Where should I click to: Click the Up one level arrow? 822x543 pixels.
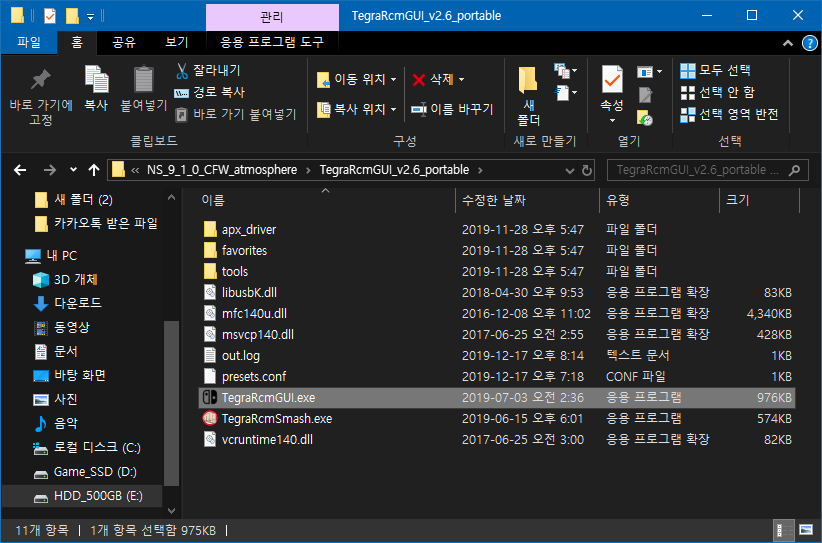[94, 170]
